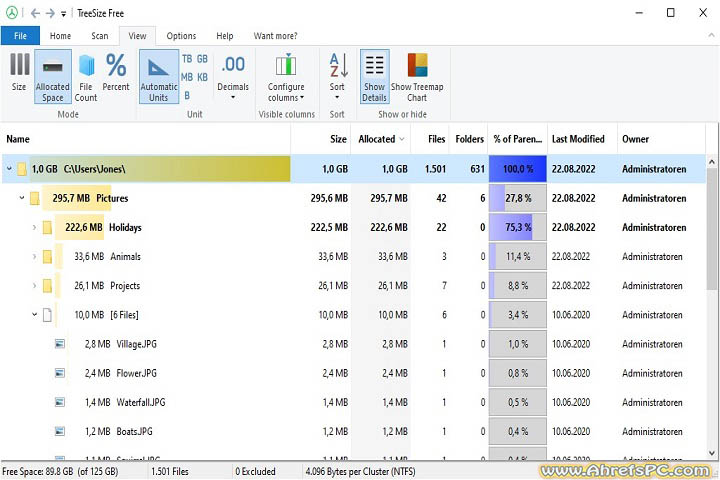Toggle Allocated Space mode

(53, 76)
